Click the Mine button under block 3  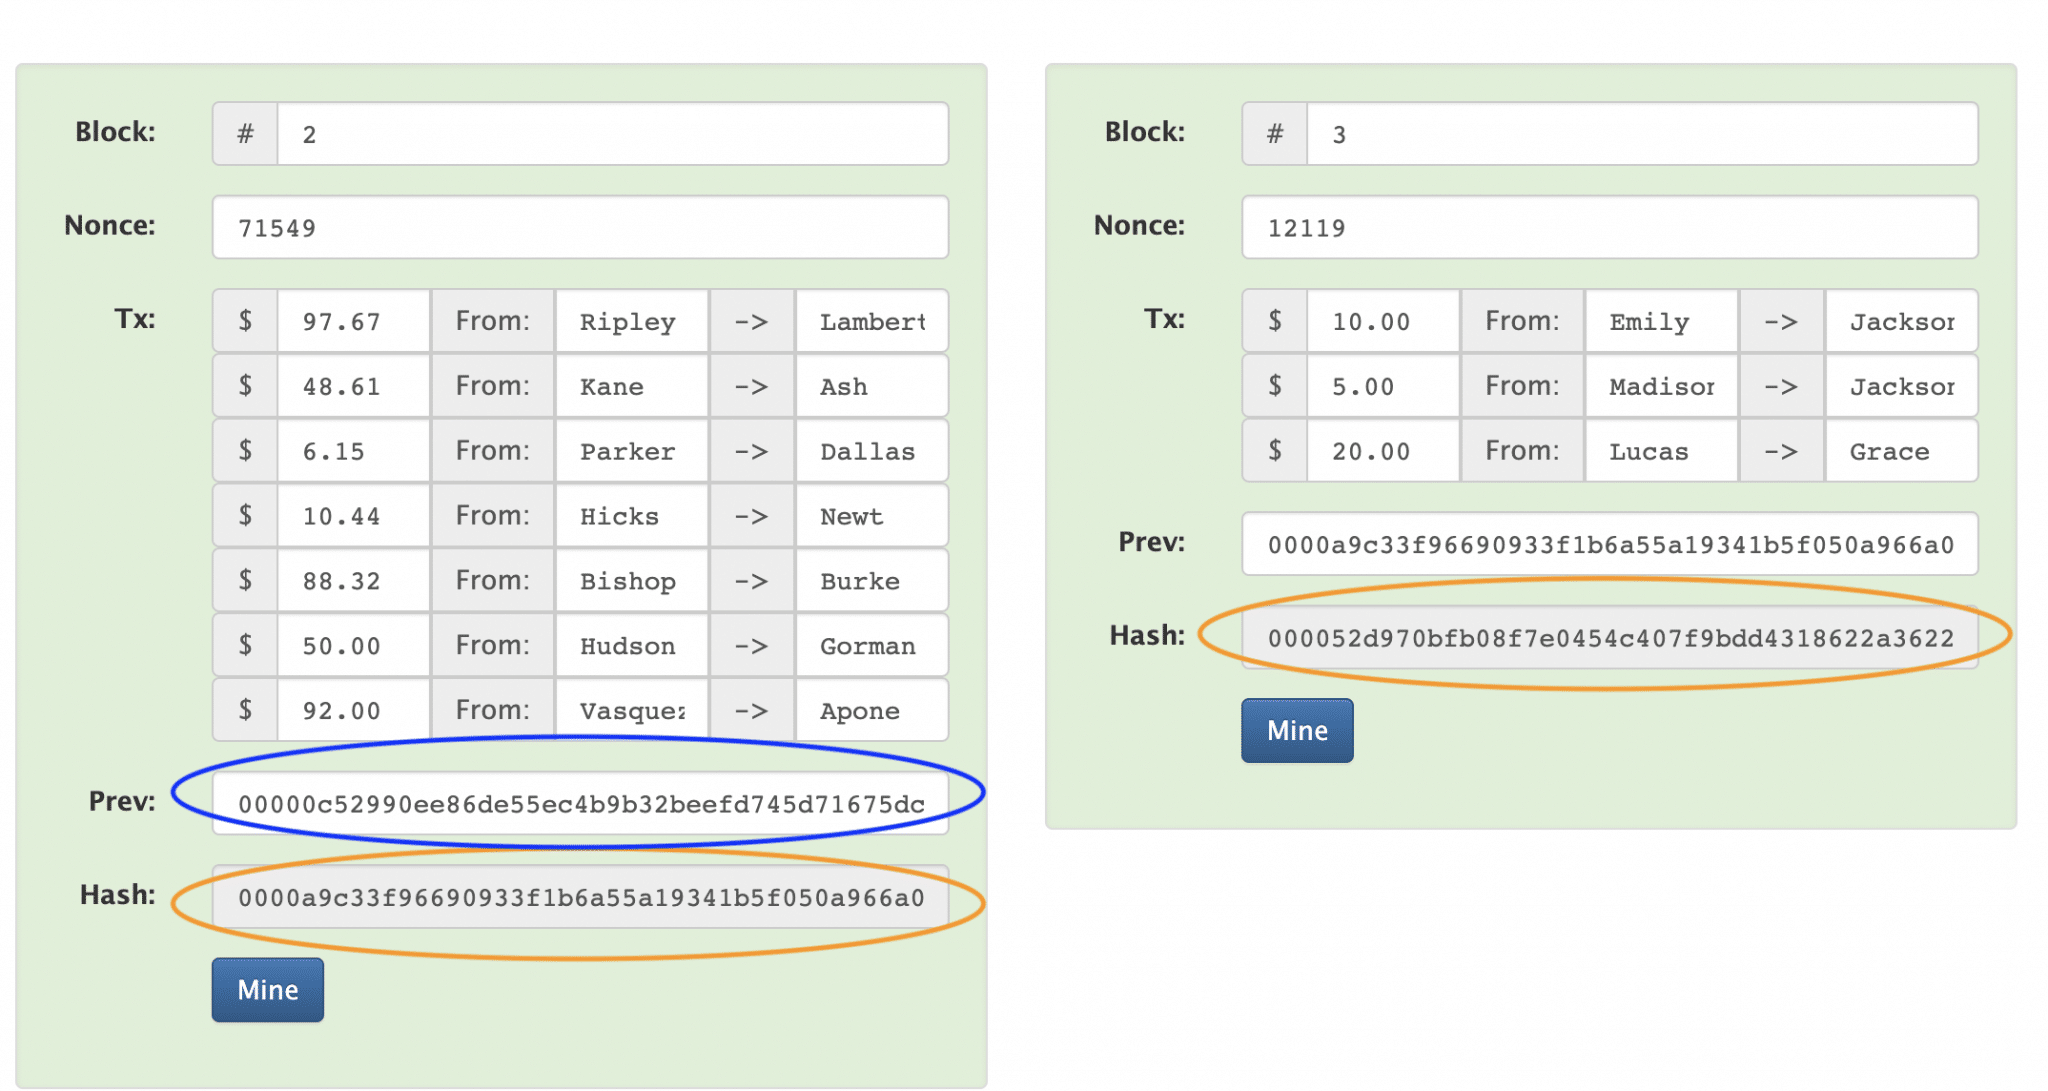coord(1296,730)
